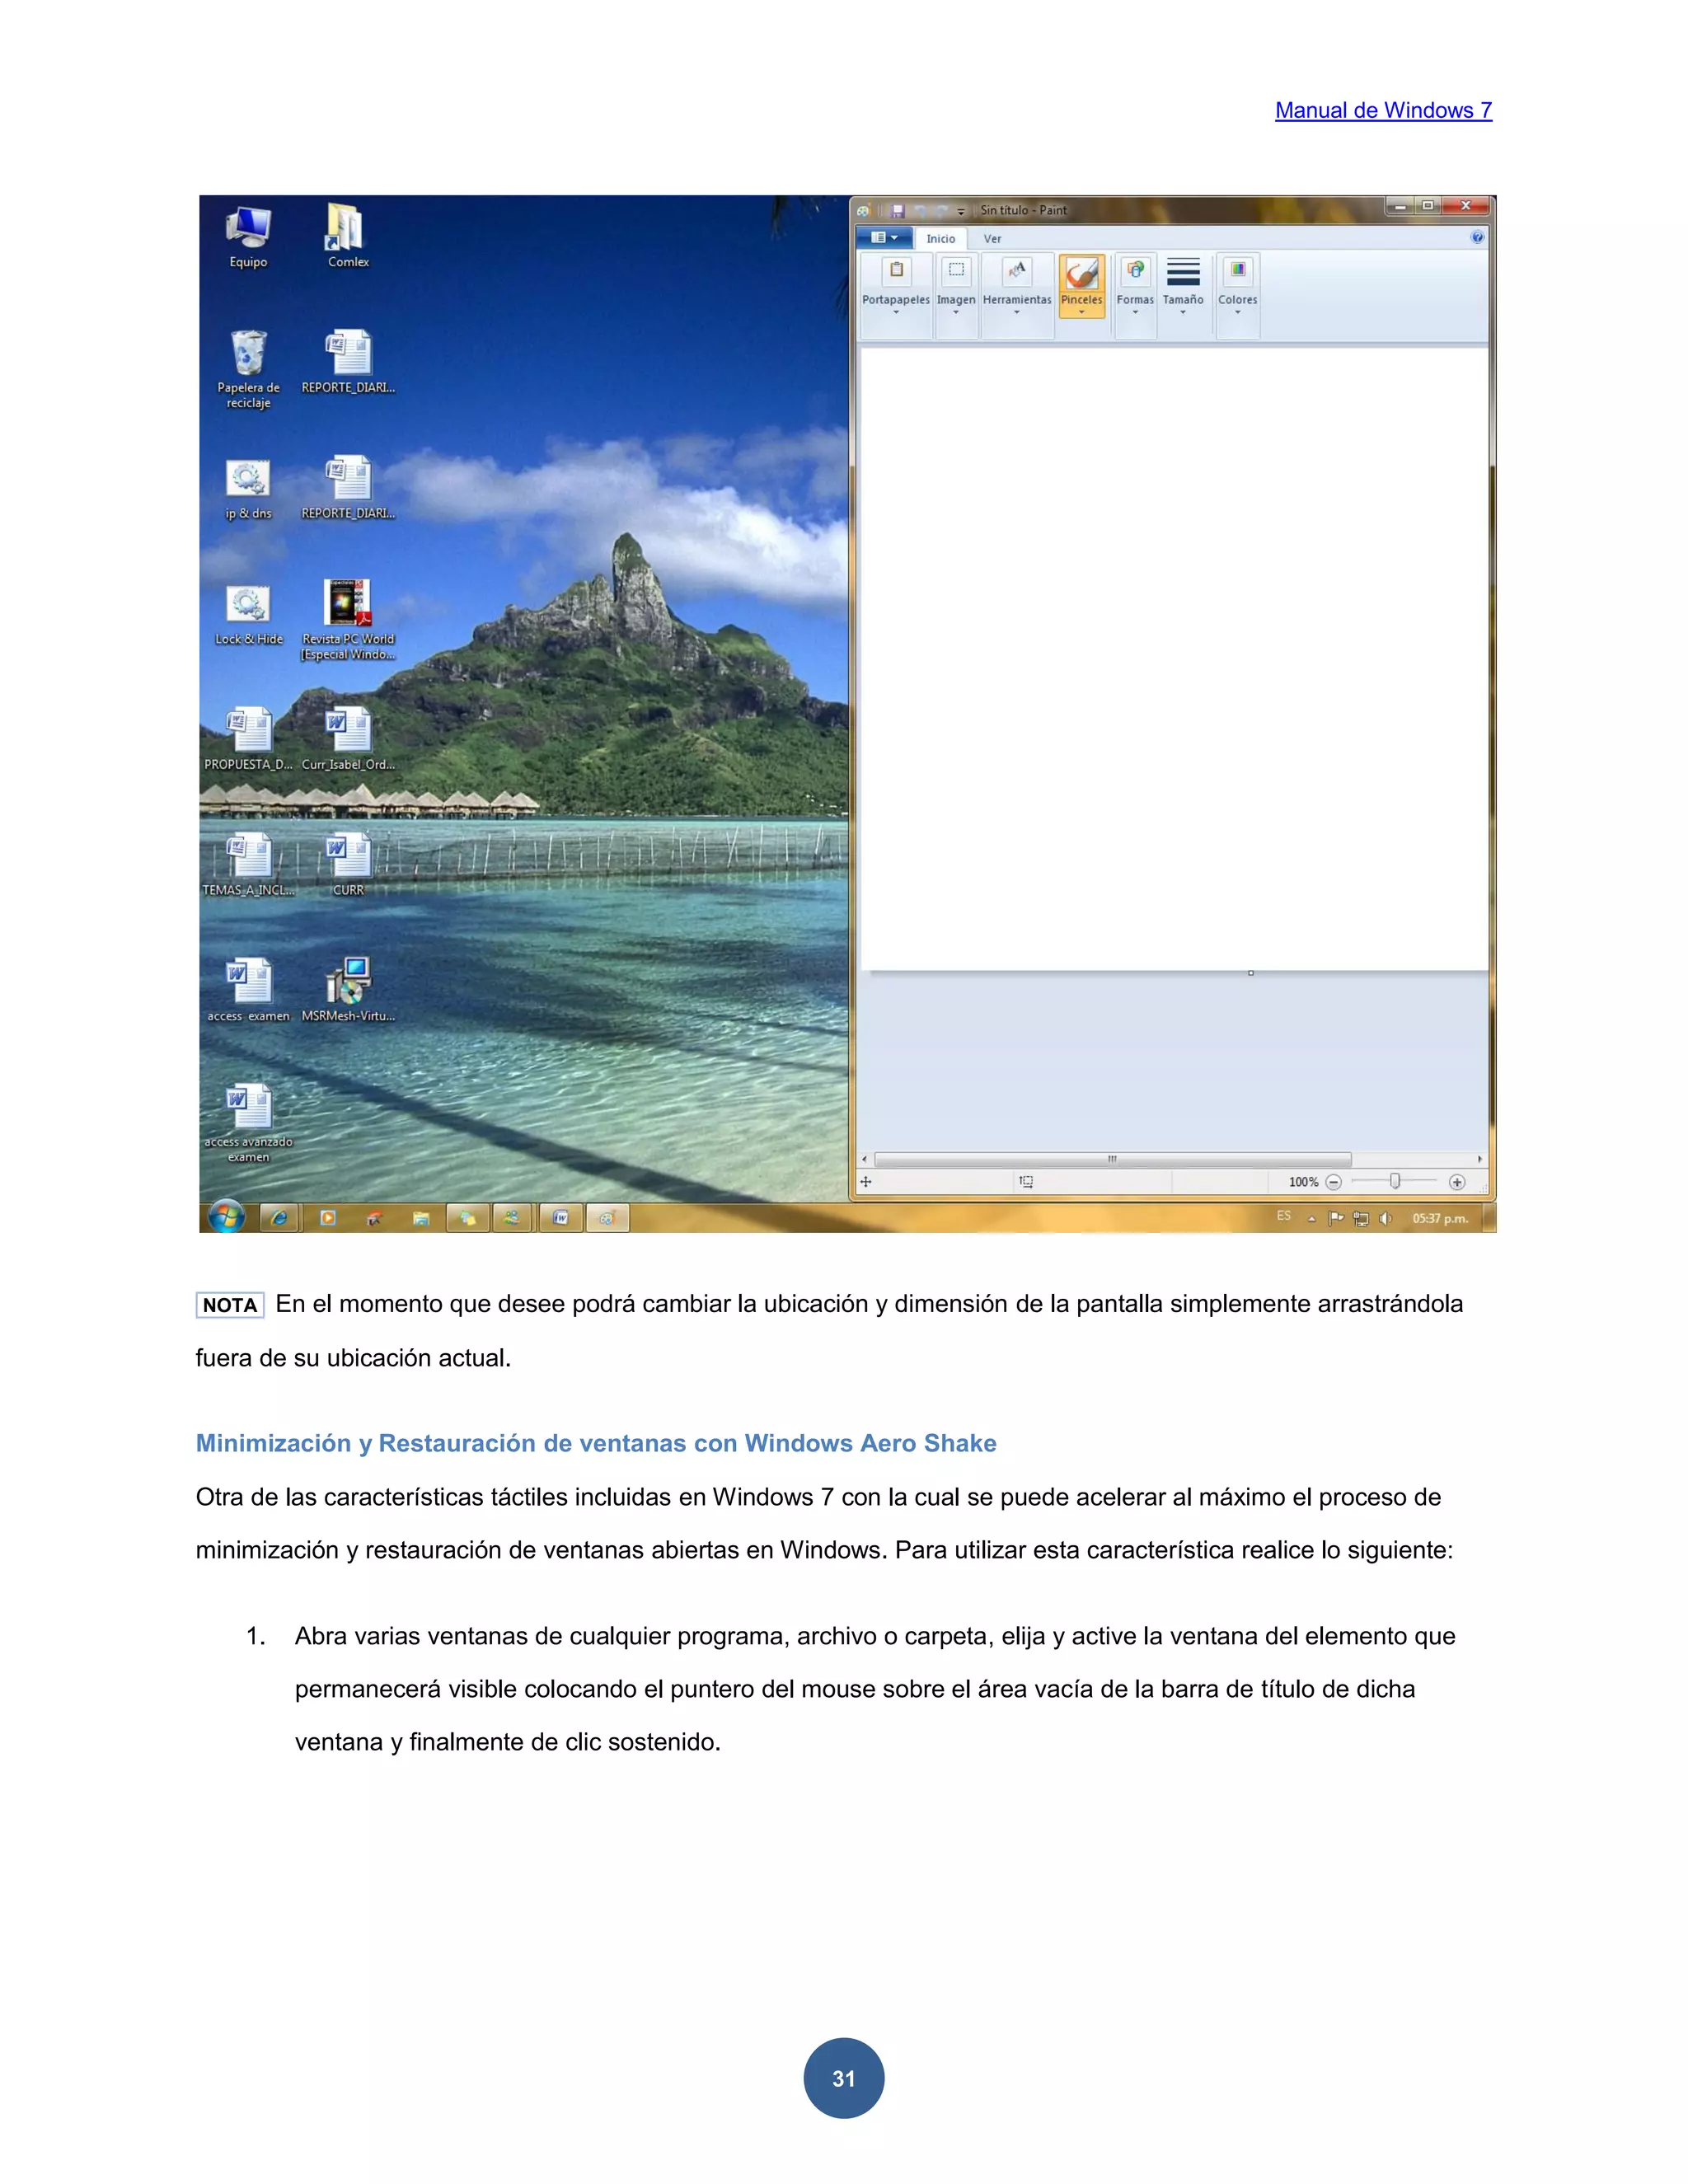Click the network tray icon
Image resolution: width=1688 pixels, height=2184 pixels.
(1360, 1218)
